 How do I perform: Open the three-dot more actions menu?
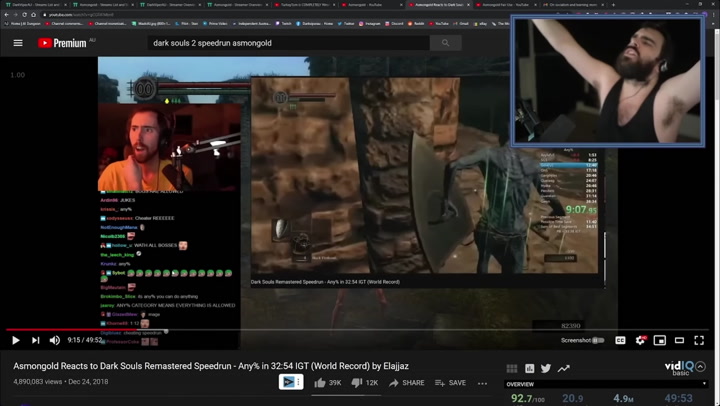482,383
